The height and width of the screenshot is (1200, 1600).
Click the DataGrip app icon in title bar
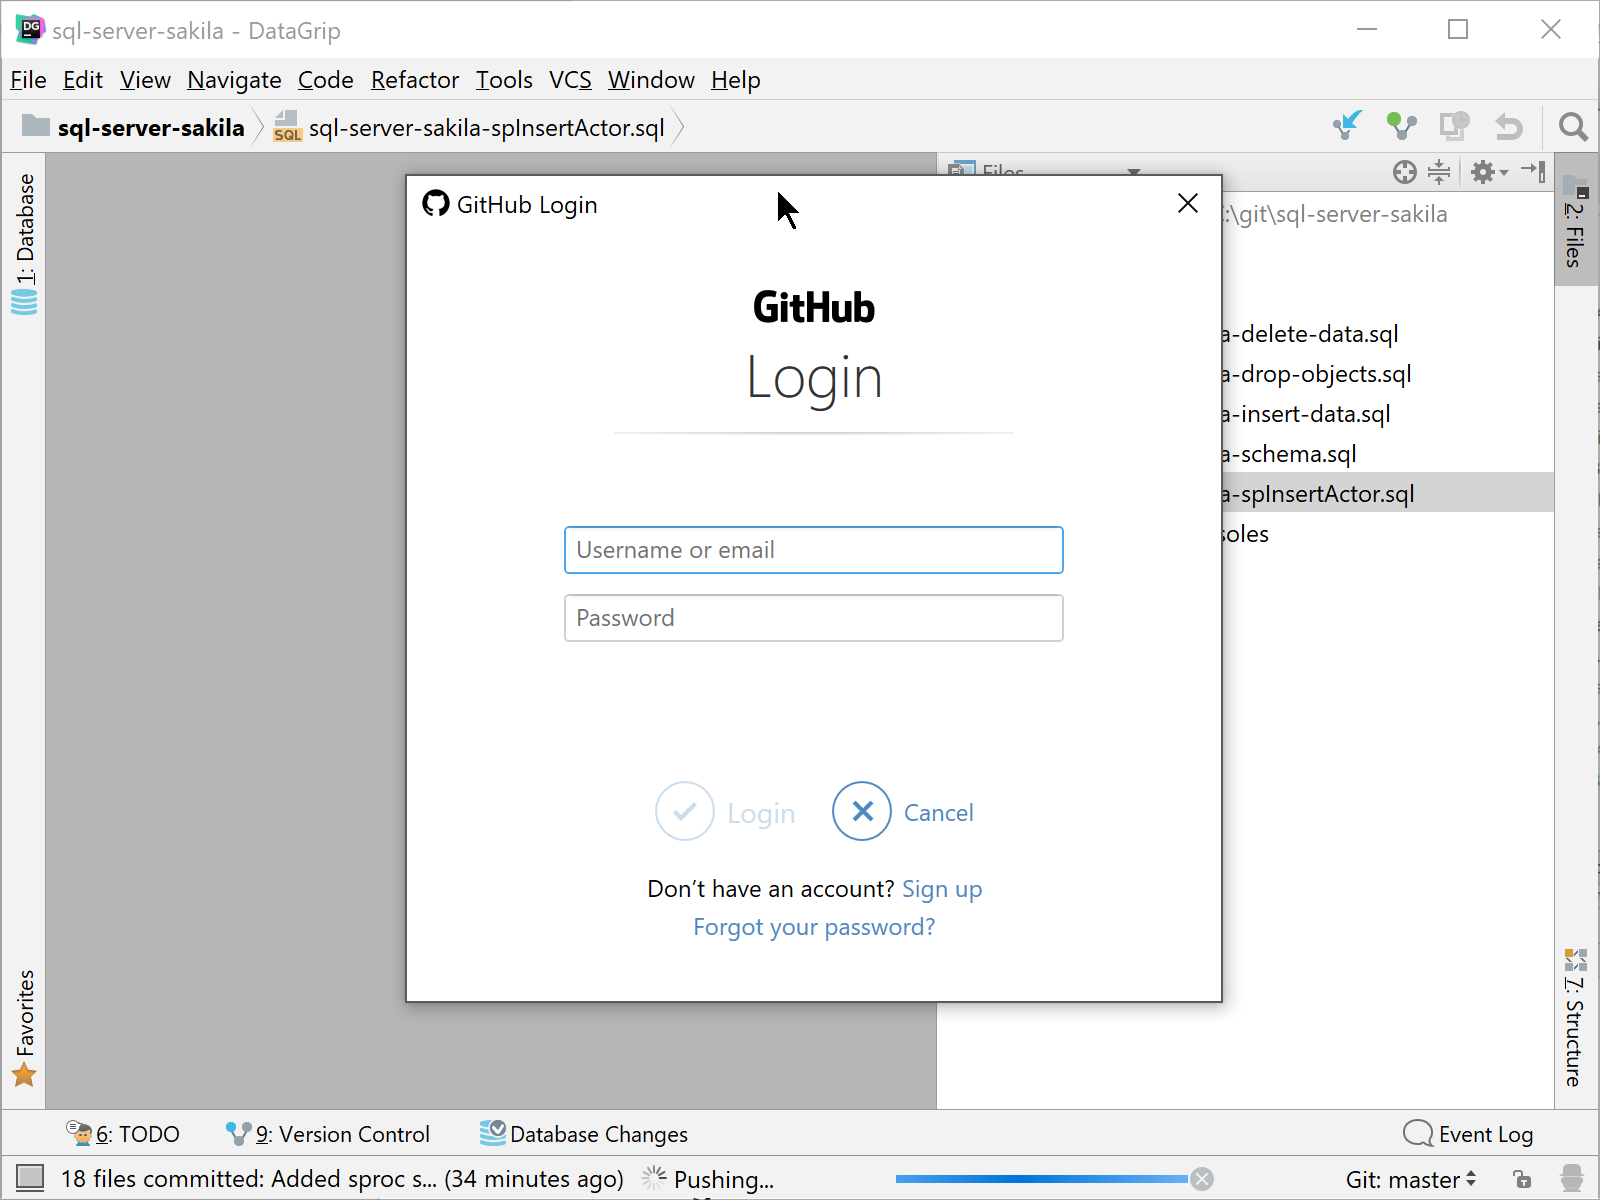coord(30,30)
